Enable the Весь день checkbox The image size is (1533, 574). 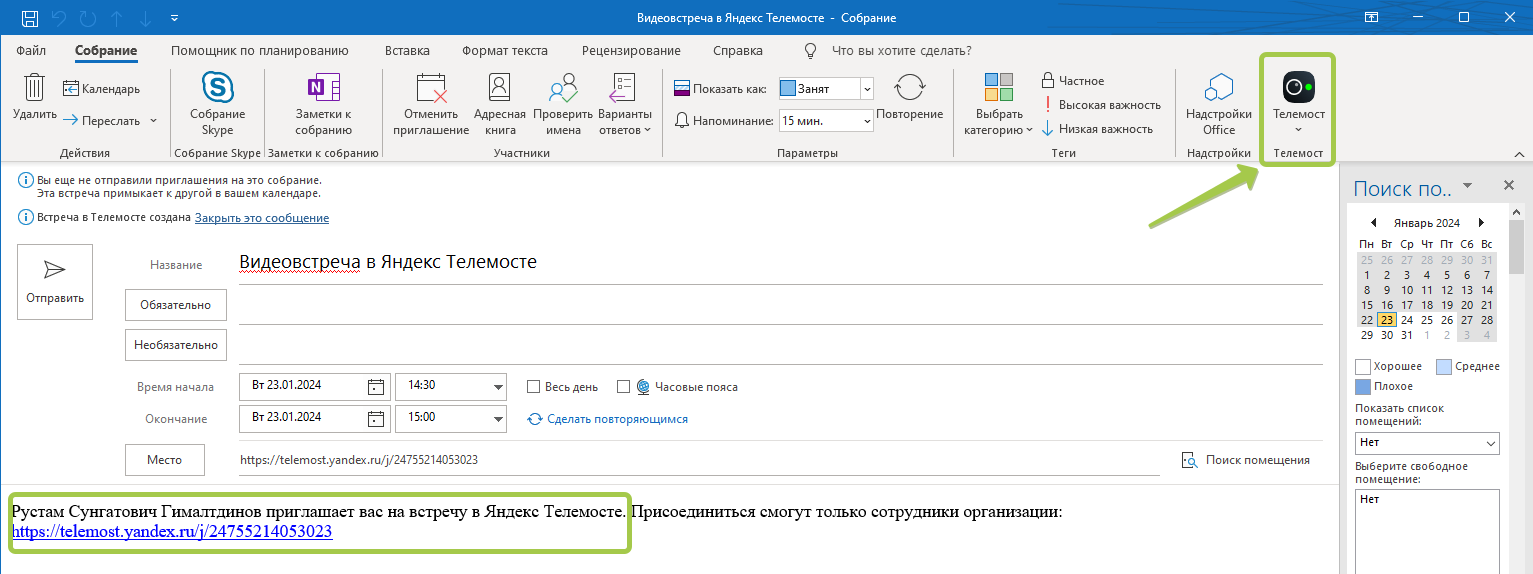(534, 387)
